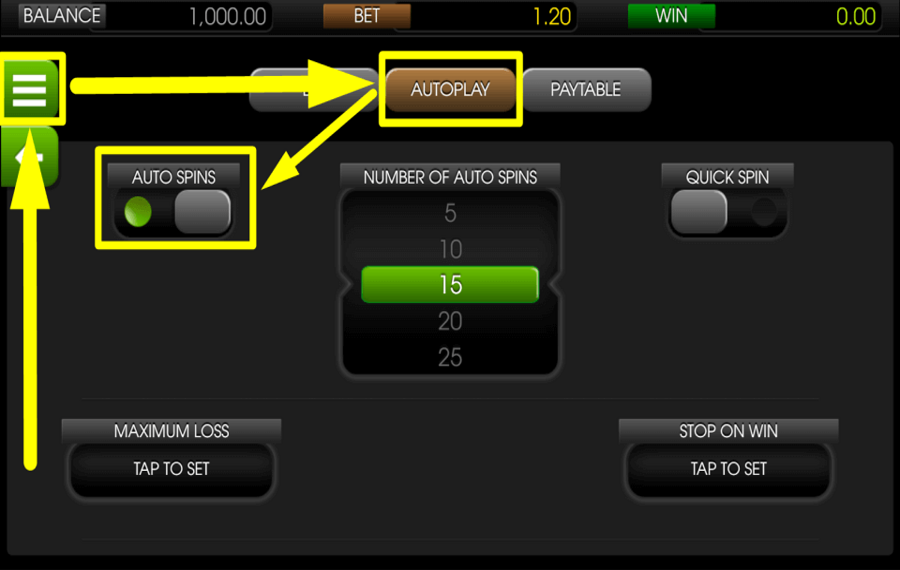Switch to the Autoplay tab

coord(451,90)
